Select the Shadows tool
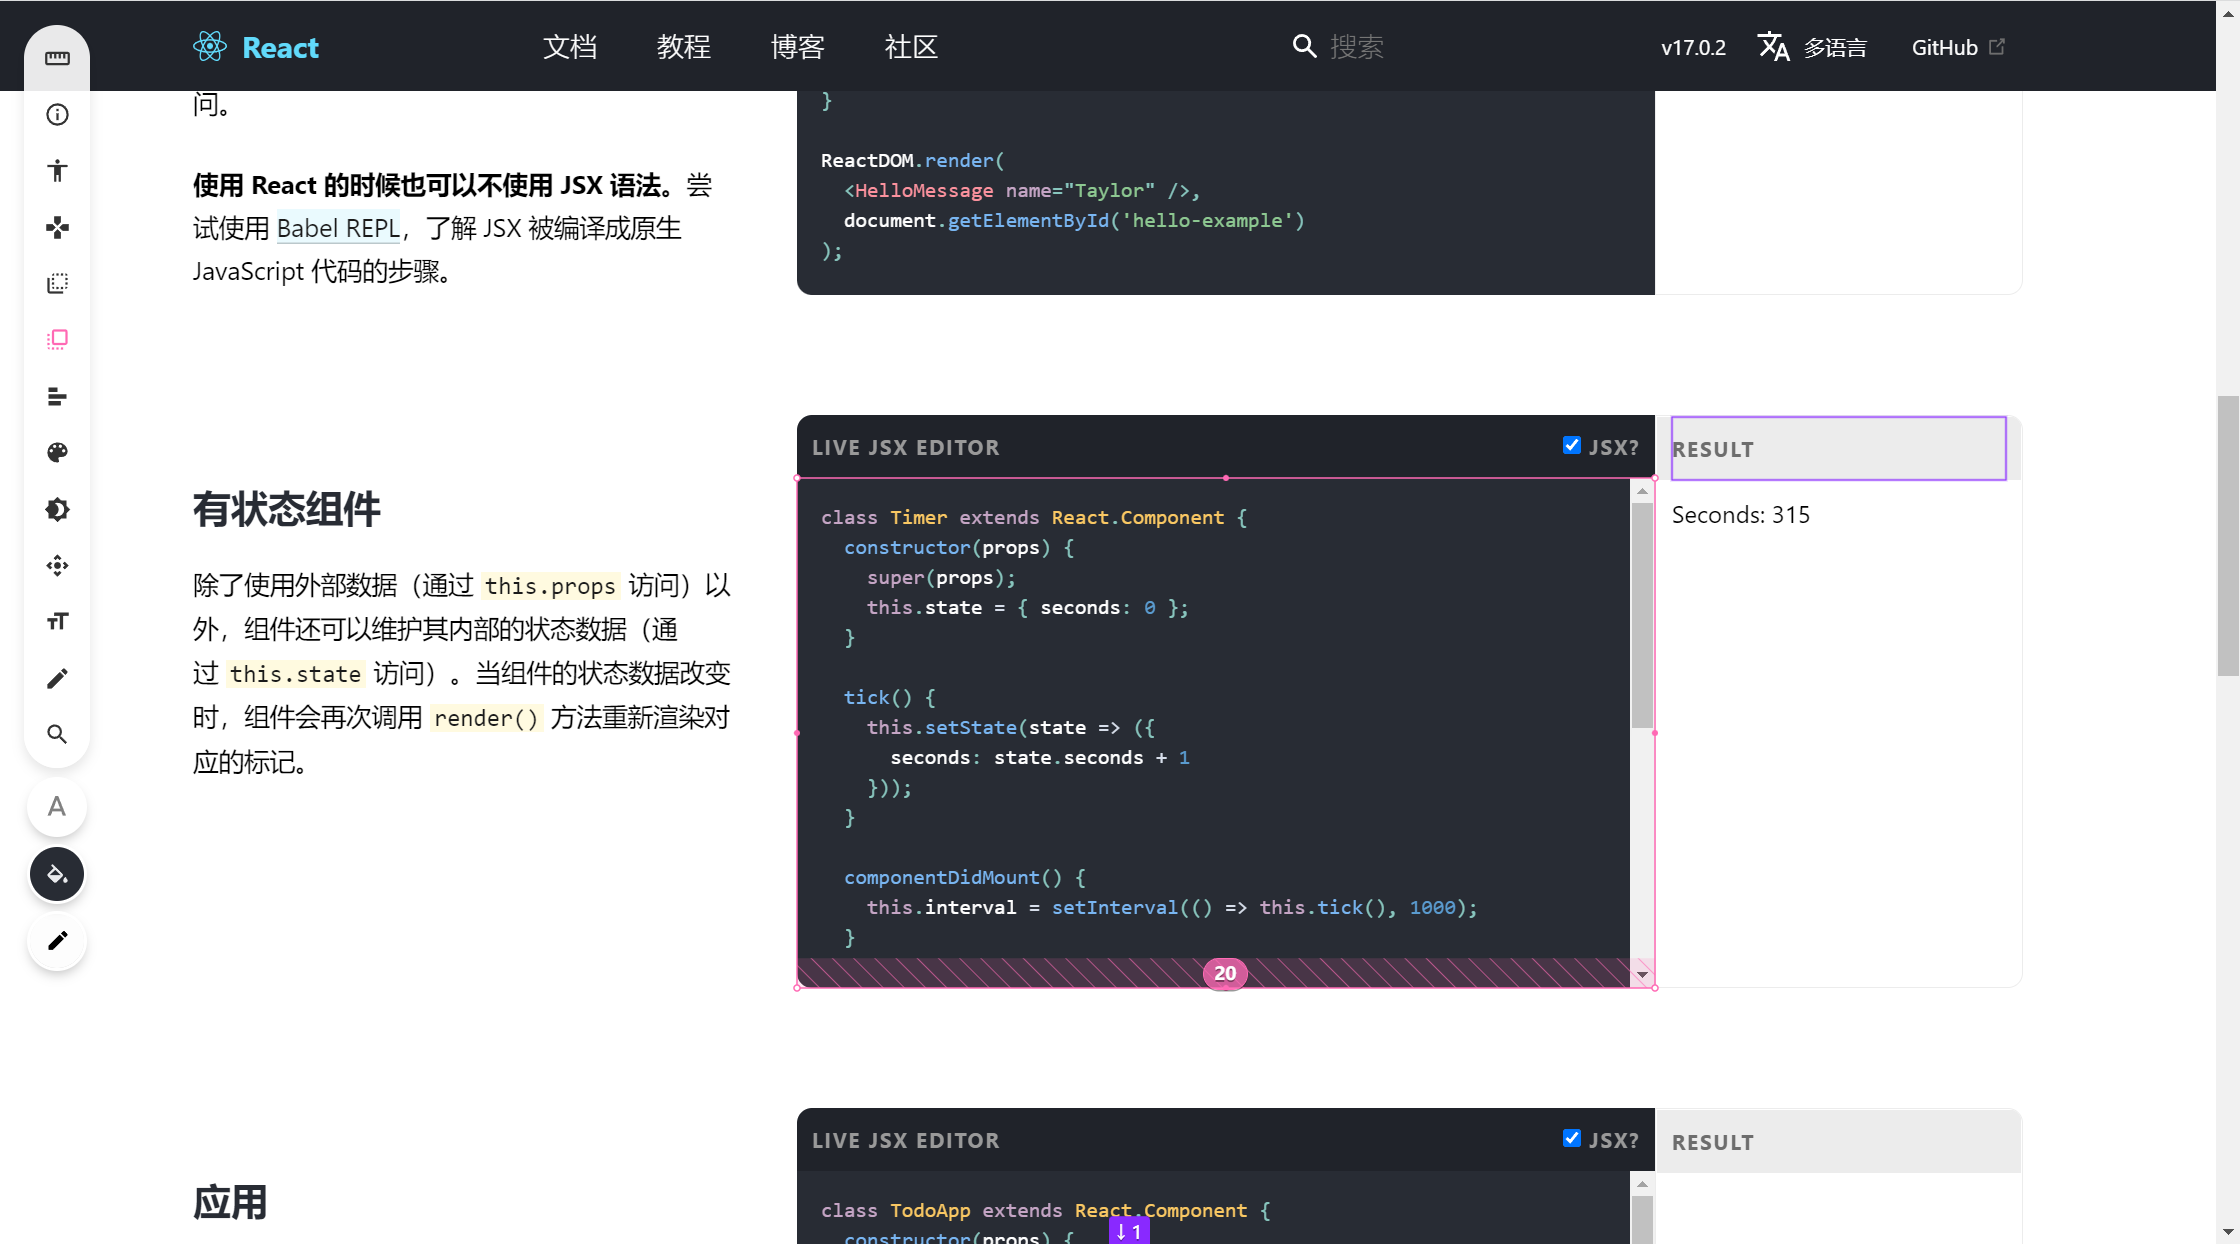This screenshot has height=1244, width=2240. [57, 509]
